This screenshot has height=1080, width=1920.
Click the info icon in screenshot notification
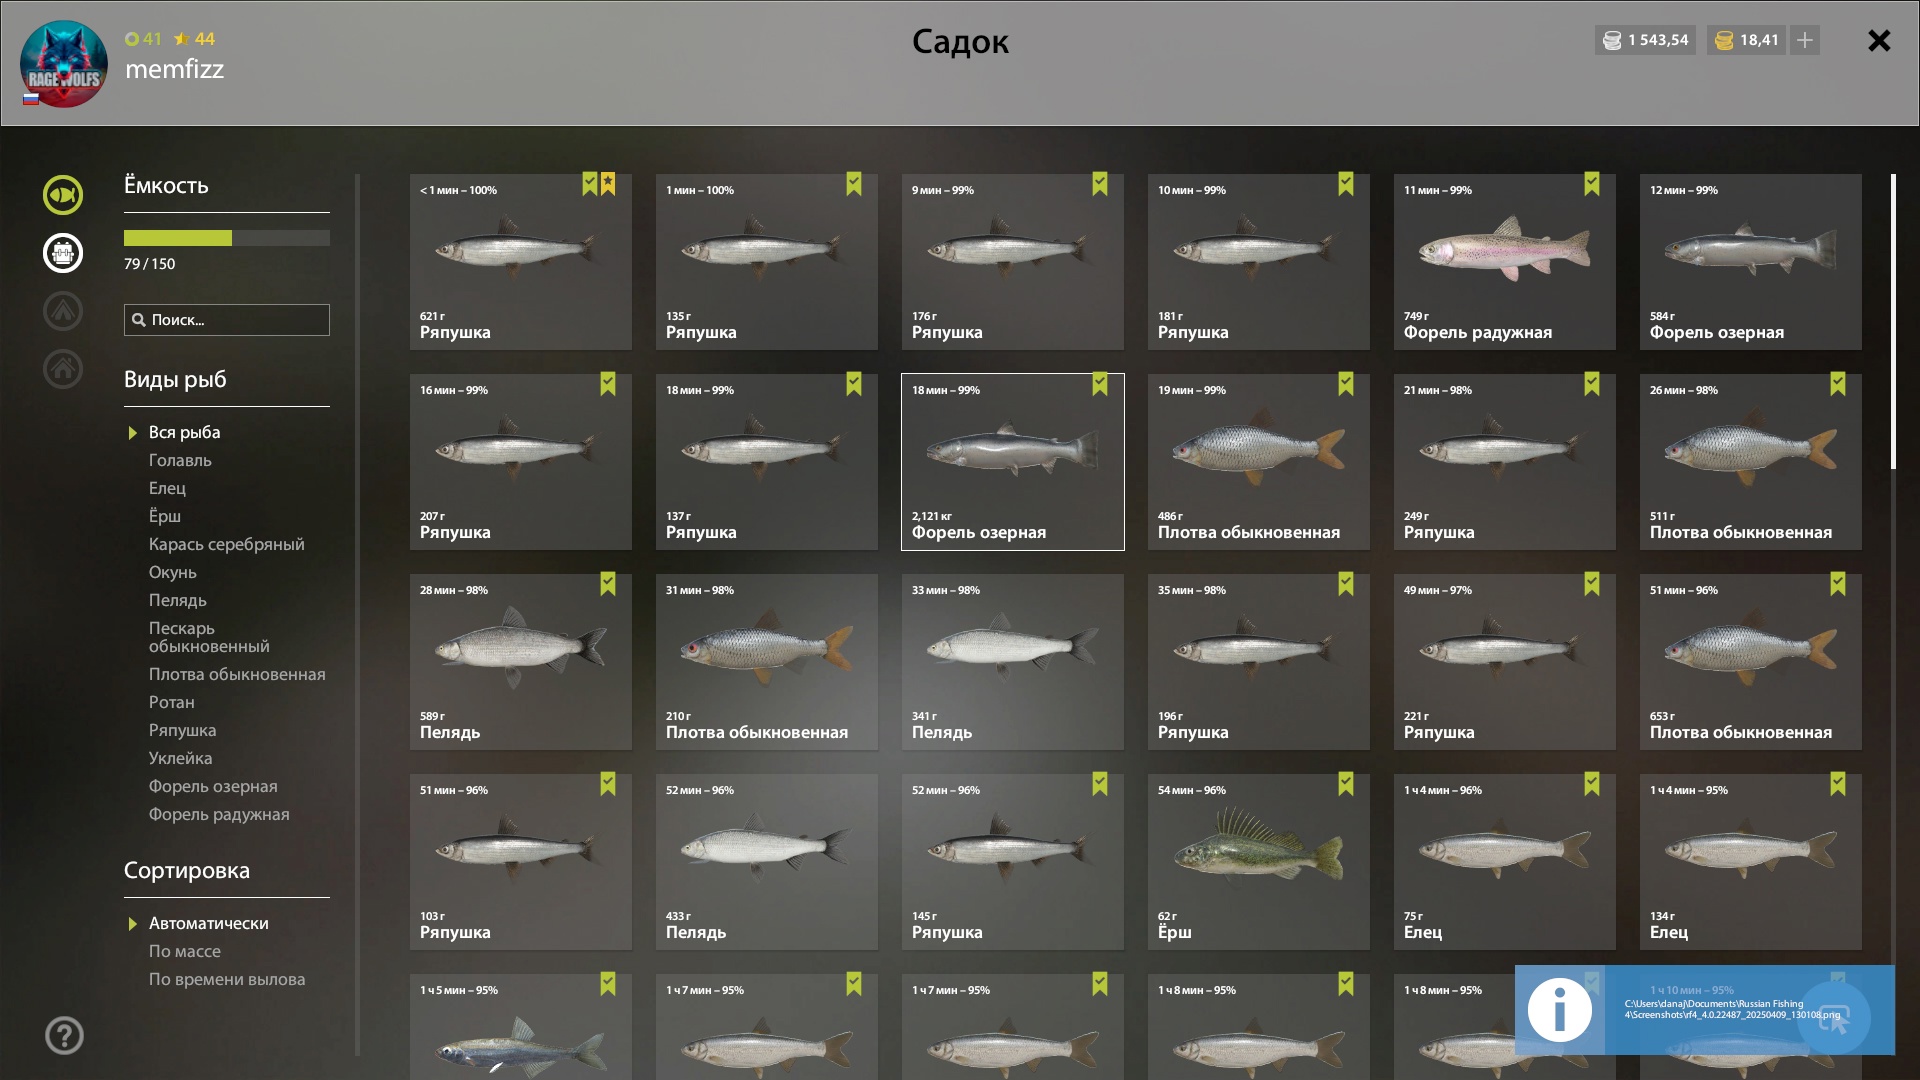click(1560, 1010)
